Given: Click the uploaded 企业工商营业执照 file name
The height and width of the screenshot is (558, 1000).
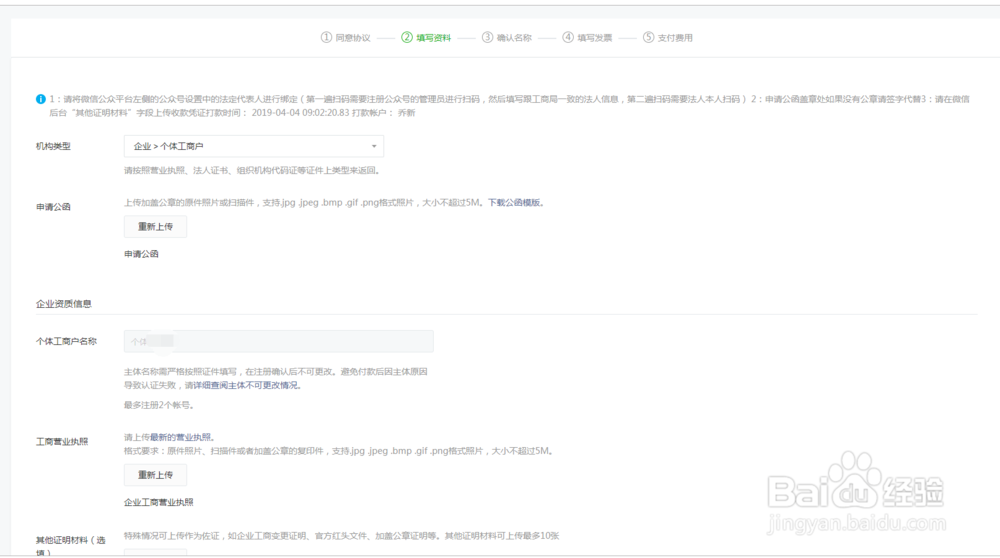Looking at the screenshot, I should [x=158, y=502].
